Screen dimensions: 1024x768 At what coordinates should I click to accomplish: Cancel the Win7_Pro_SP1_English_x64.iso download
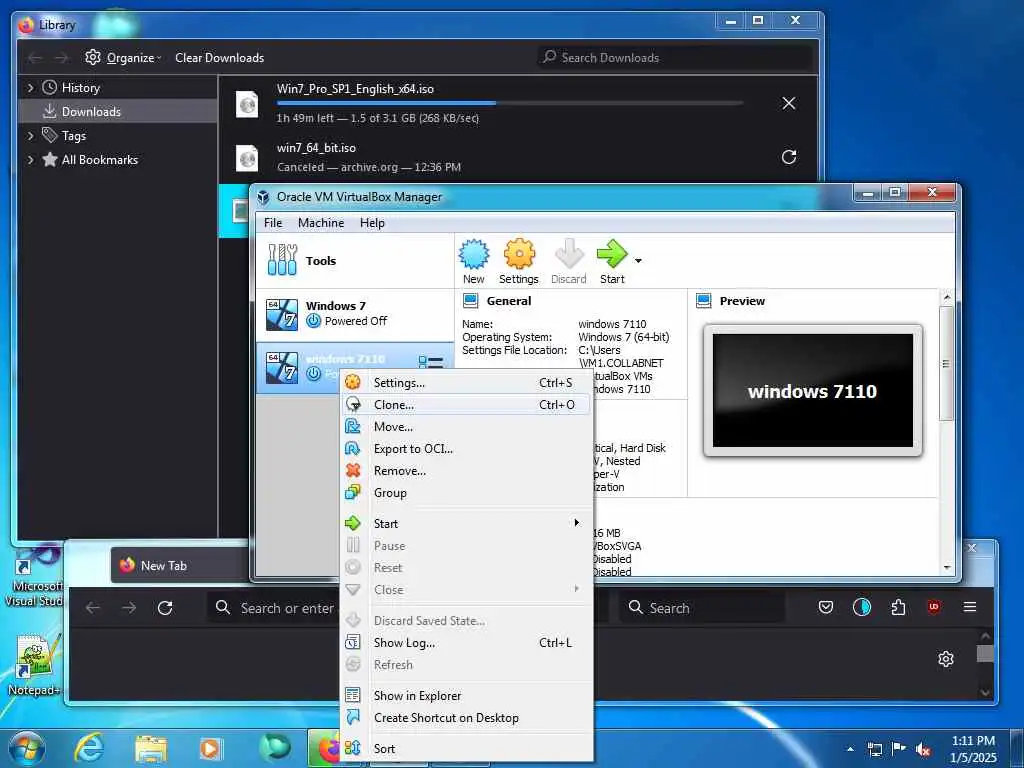point(789,103)
